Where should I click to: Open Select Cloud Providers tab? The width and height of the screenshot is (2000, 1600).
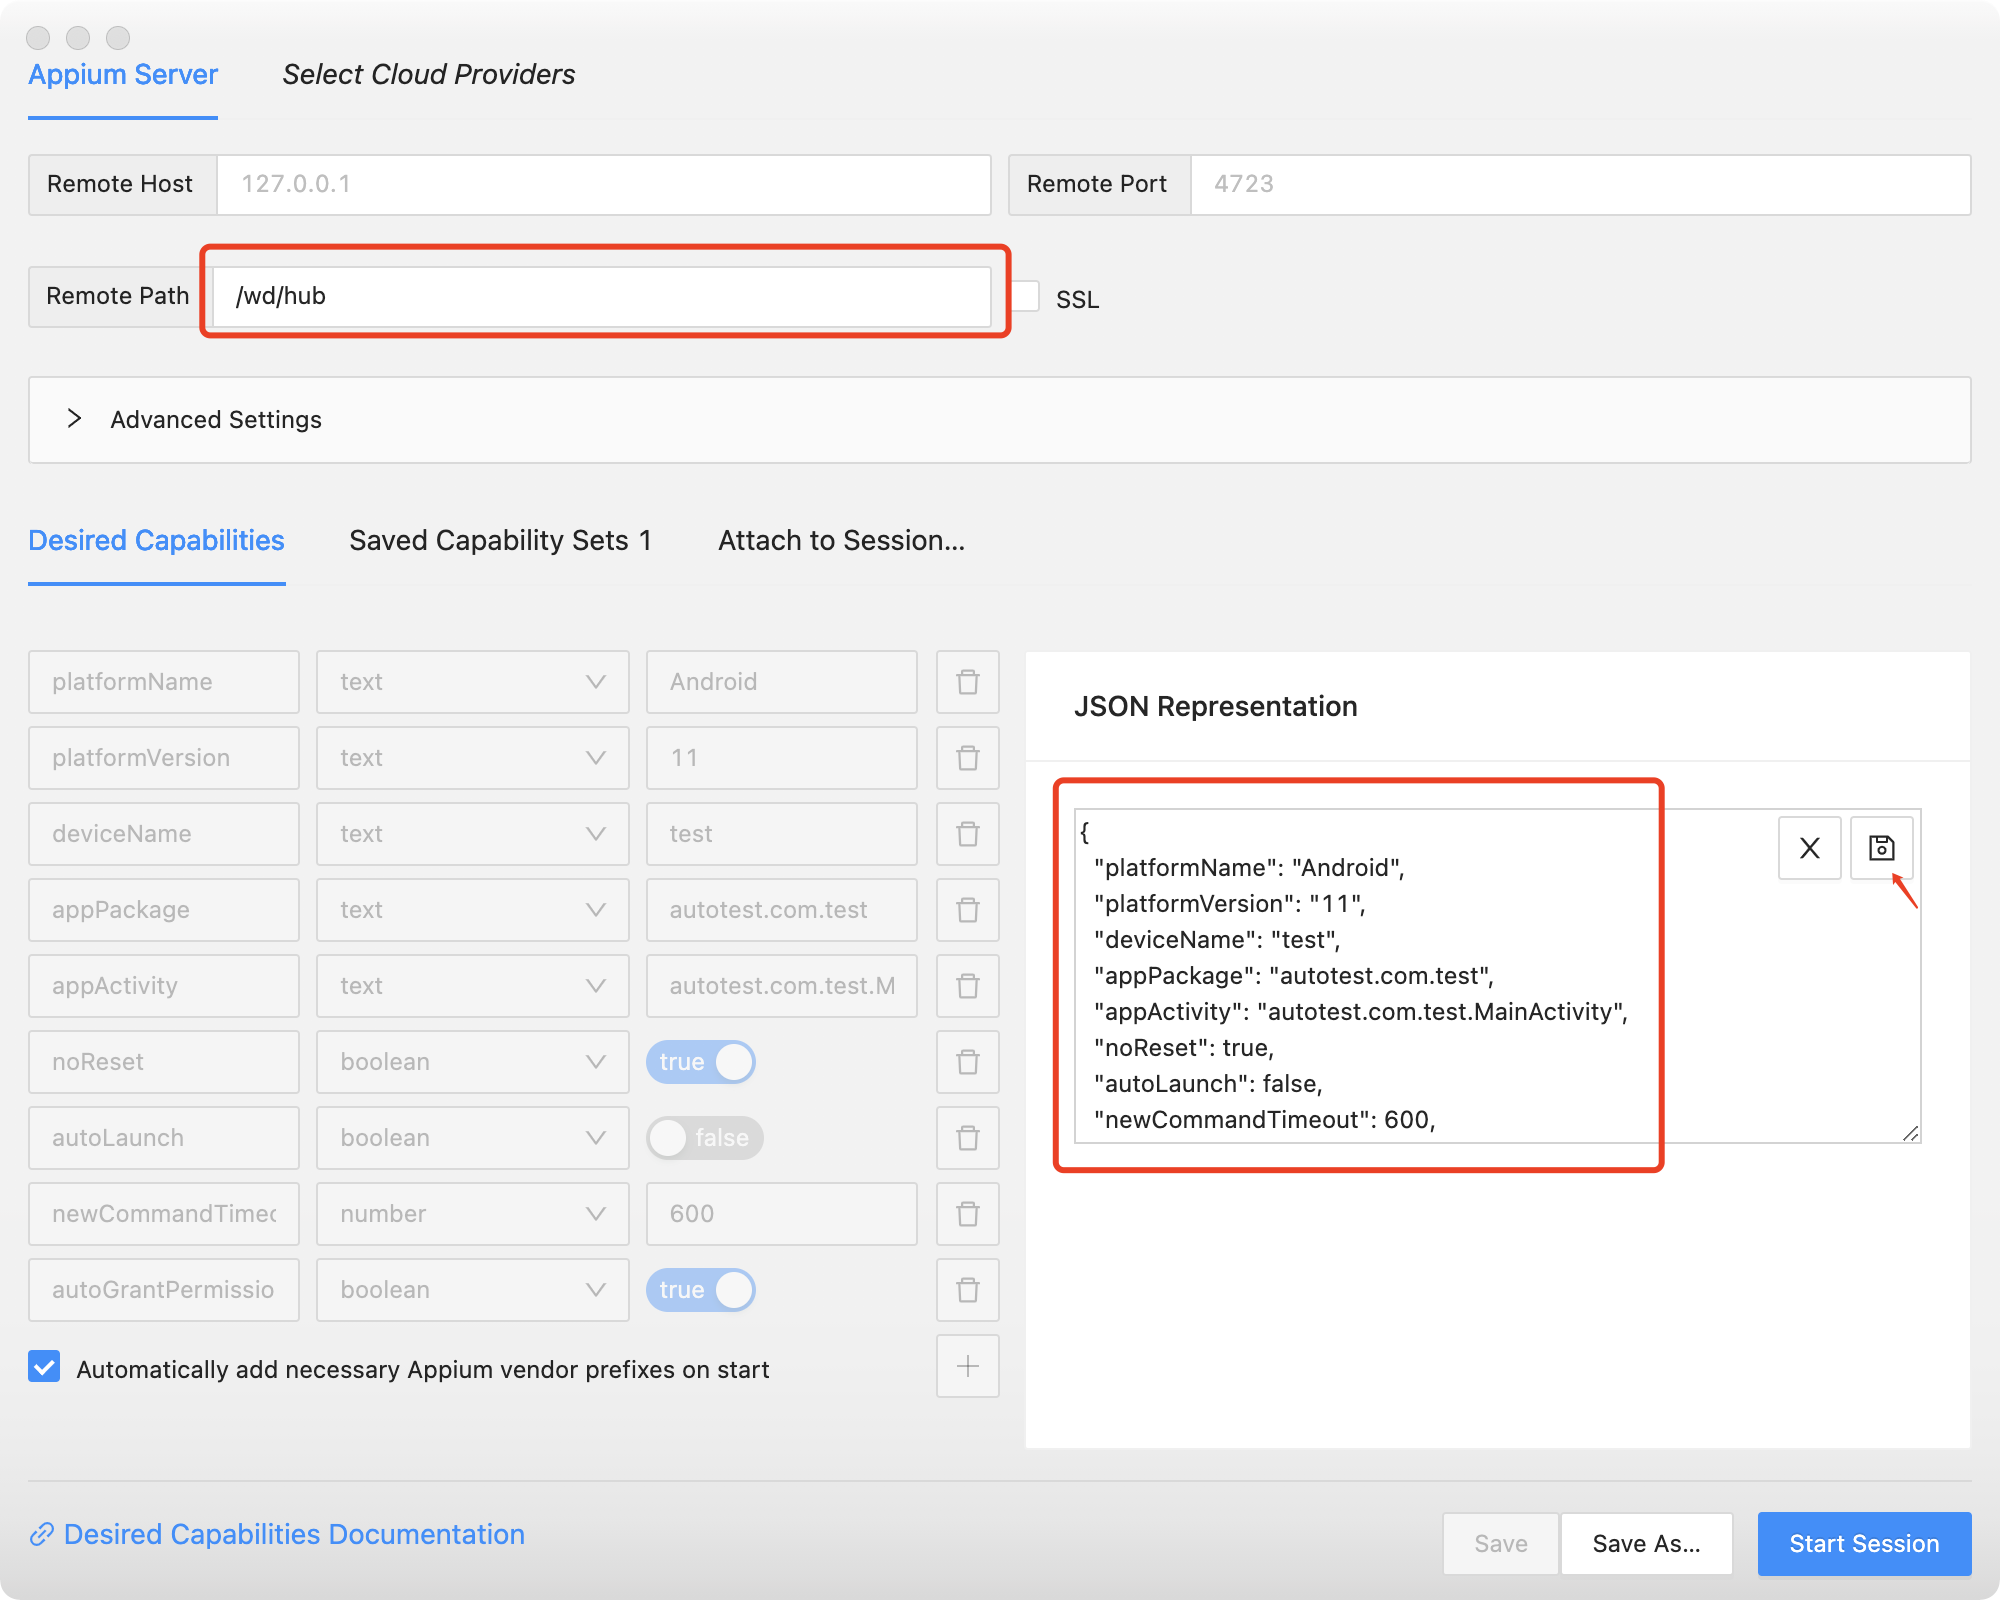[428, 75]
